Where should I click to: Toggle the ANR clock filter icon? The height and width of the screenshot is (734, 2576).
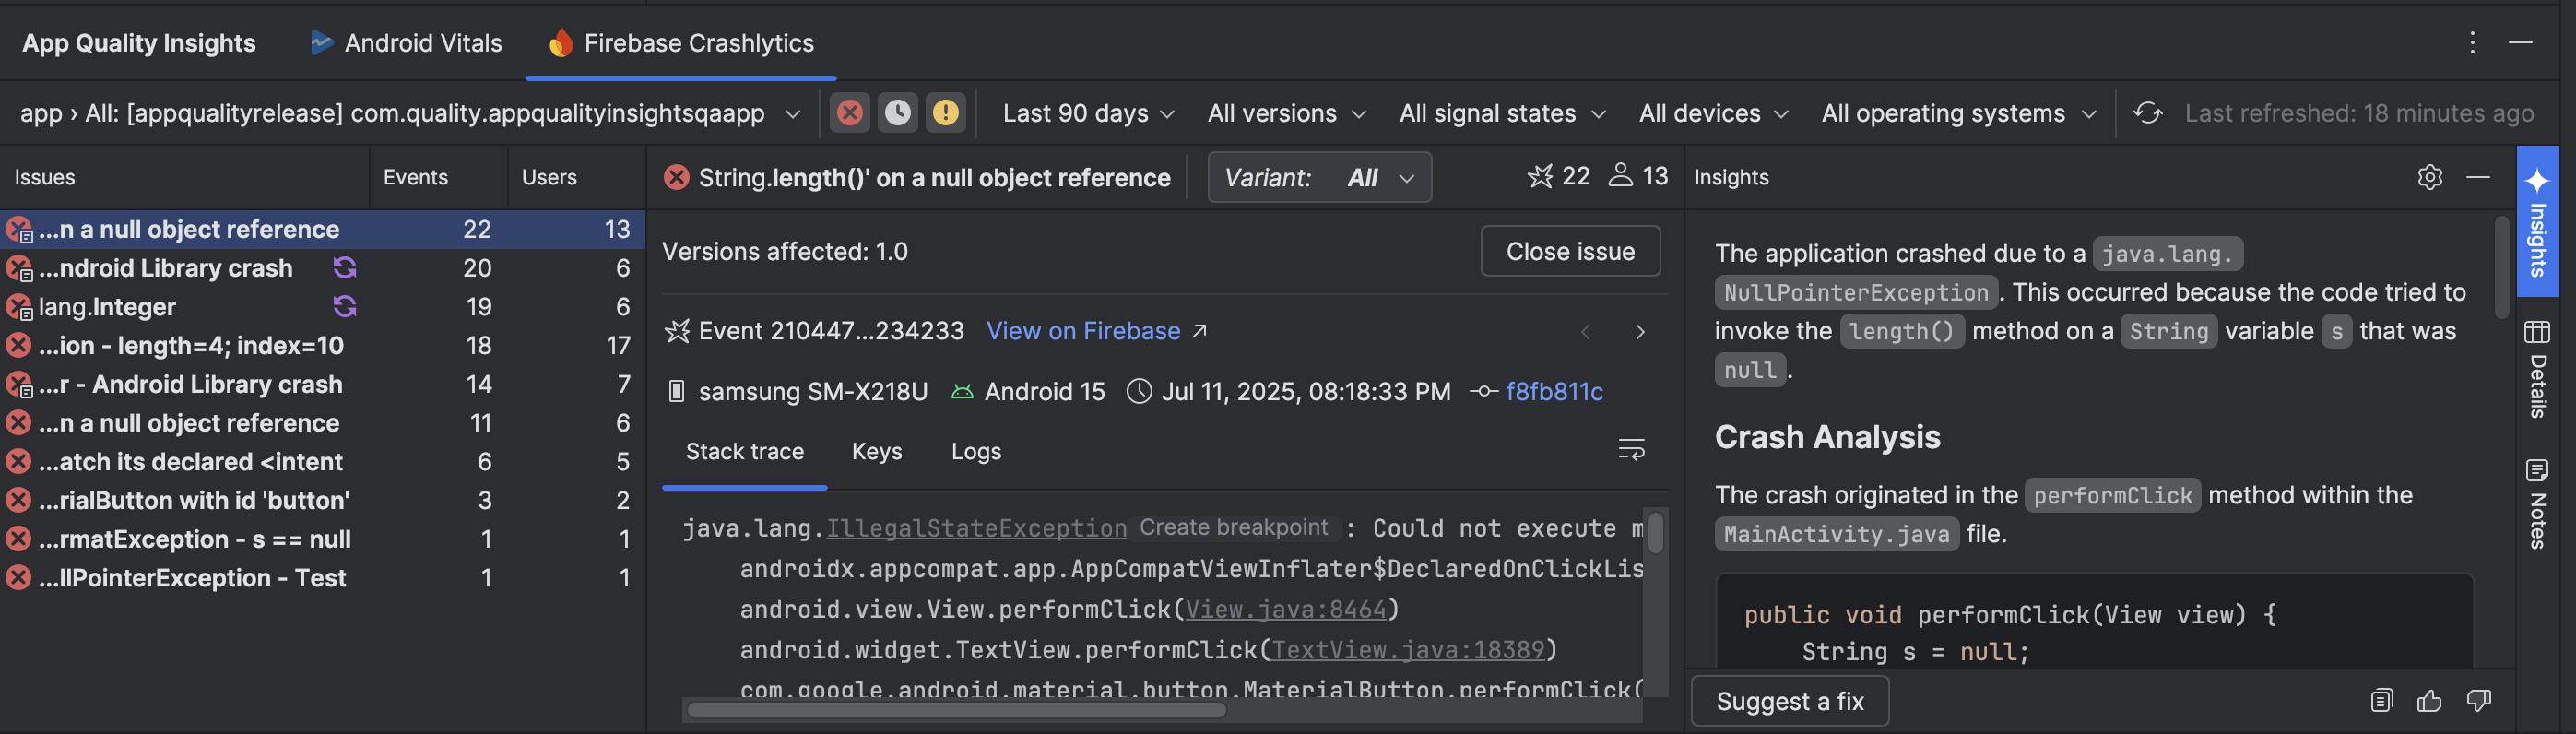(x=897, y=113)
